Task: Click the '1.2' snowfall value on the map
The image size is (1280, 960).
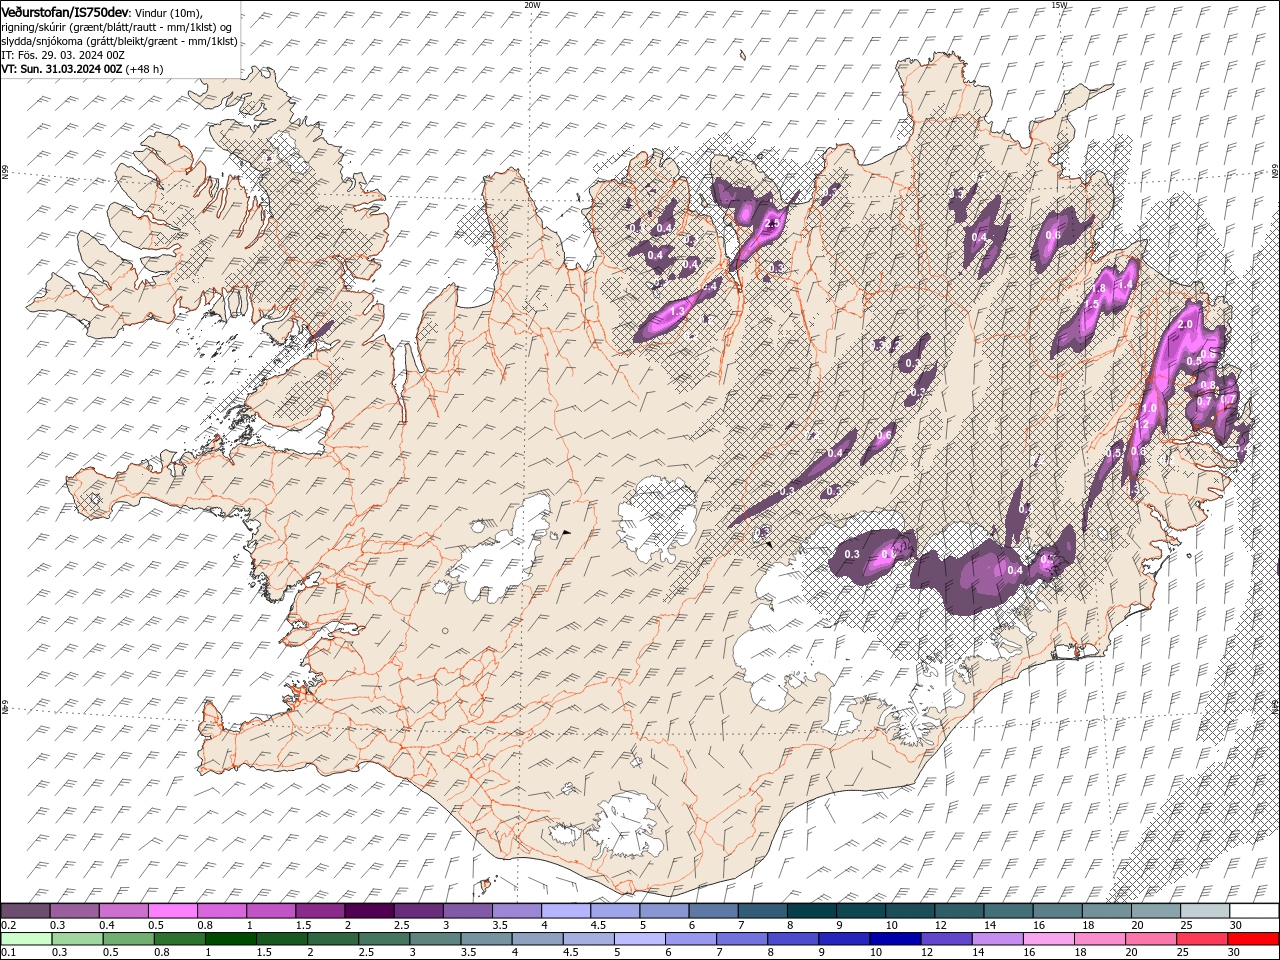Action: click(1141, 425)
